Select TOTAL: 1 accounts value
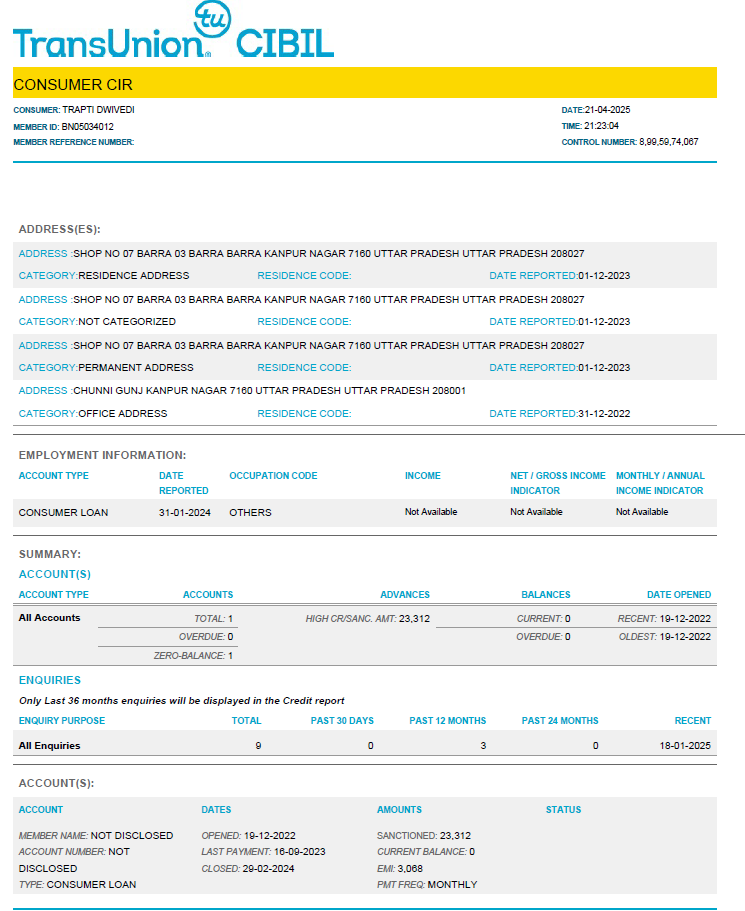This screenshot has width=745, height=911. [x=213, y=619]
